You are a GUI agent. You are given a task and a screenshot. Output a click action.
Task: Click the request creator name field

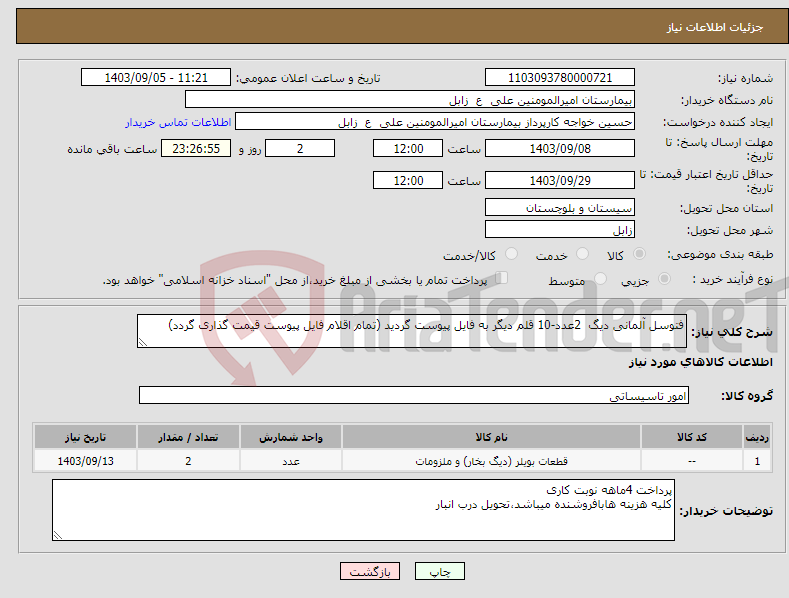tap(435, 122)
